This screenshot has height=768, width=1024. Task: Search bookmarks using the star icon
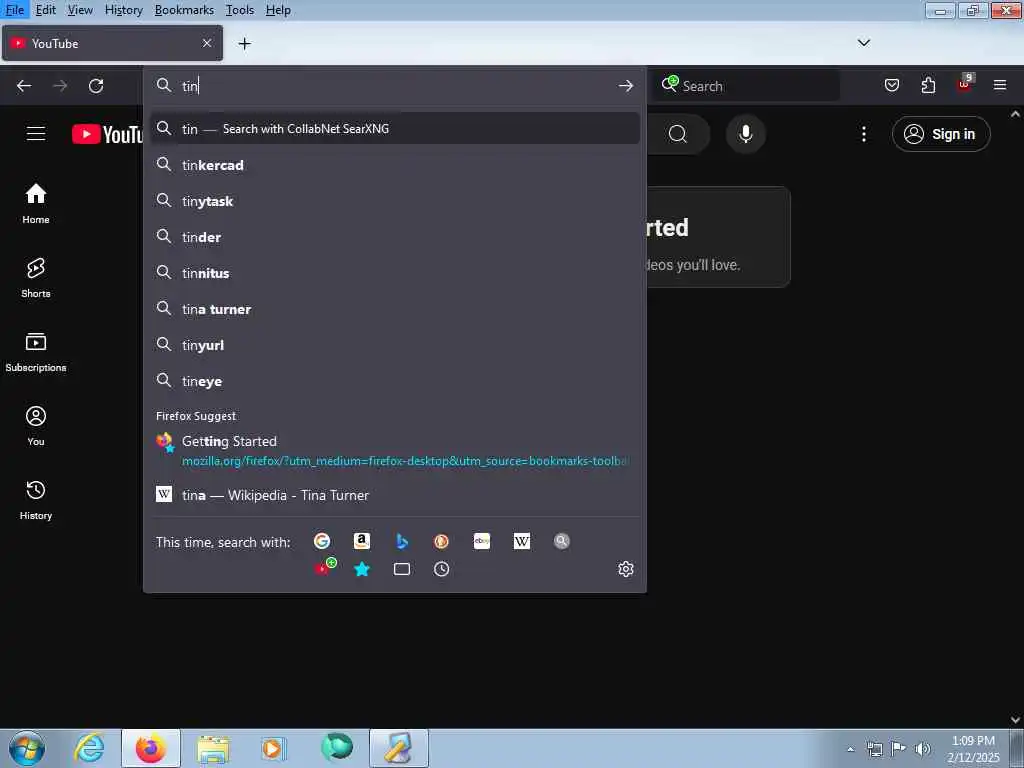coord(362,569)
